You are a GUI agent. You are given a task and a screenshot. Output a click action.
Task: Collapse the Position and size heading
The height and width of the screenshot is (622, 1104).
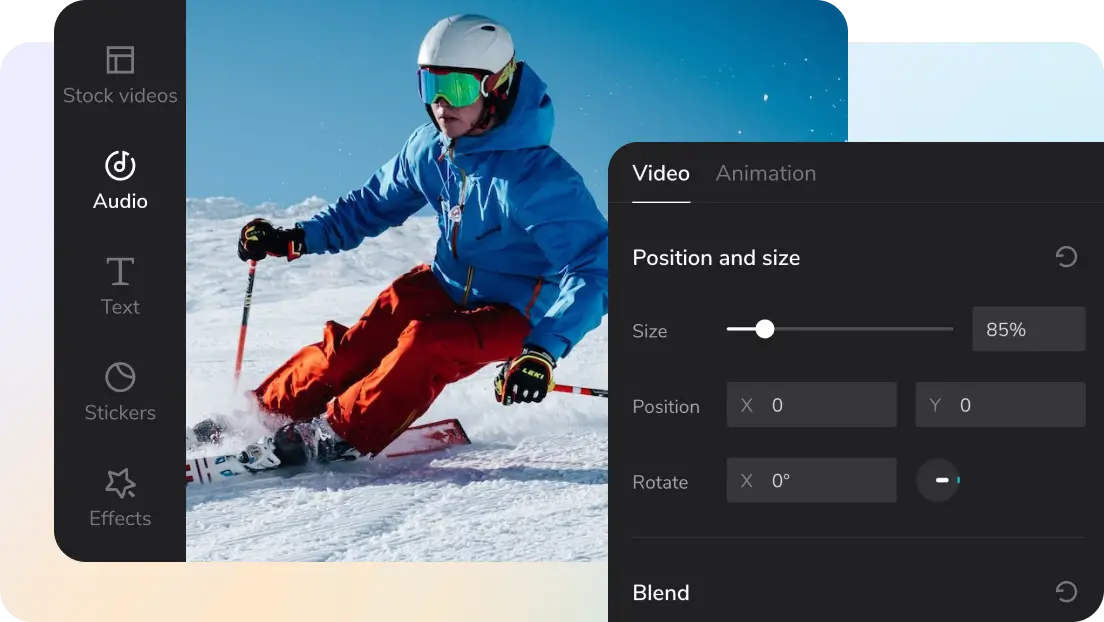pos(716,258)
